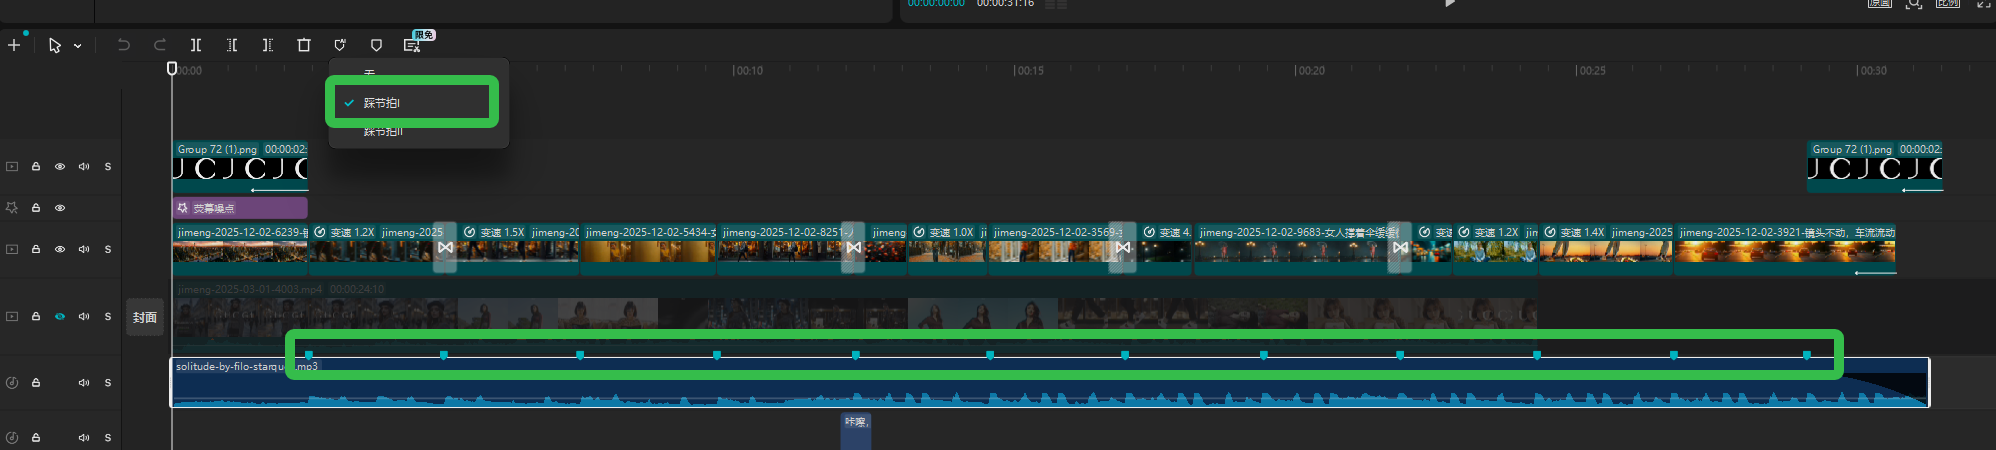This screenshot has height=450, width=1996.
Task: Lock the main jimeng video track
Action: (x=36, y=249)
